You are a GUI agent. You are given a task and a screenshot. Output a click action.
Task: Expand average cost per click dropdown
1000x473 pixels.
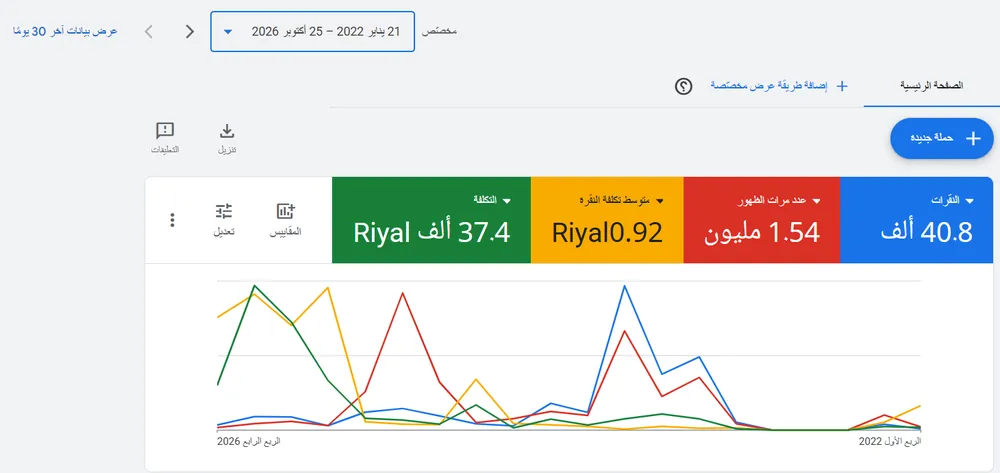pyautogui.click(x=660, y=201)
